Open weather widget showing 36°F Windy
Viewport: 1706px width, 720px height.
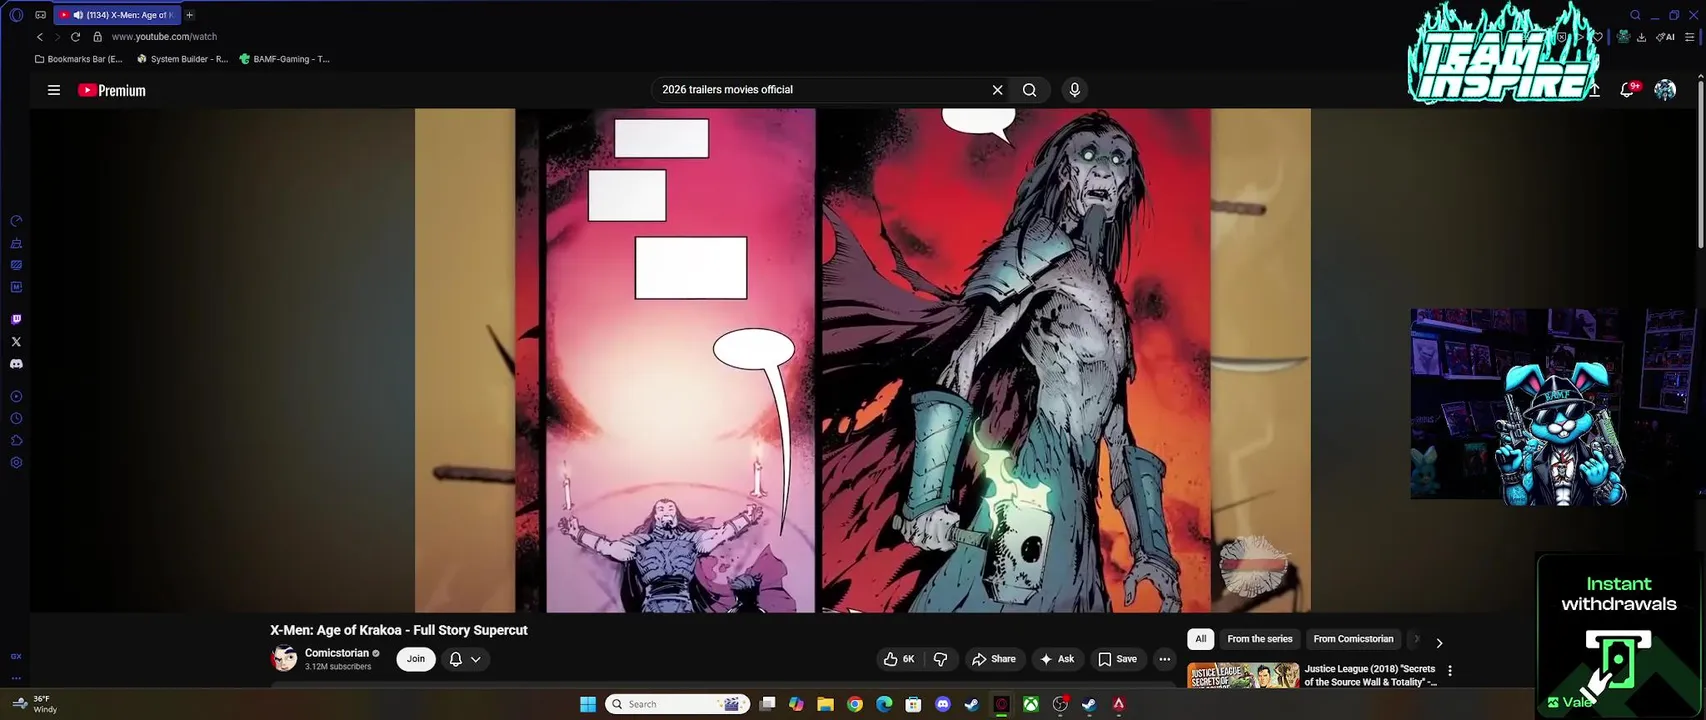point(36,704)
